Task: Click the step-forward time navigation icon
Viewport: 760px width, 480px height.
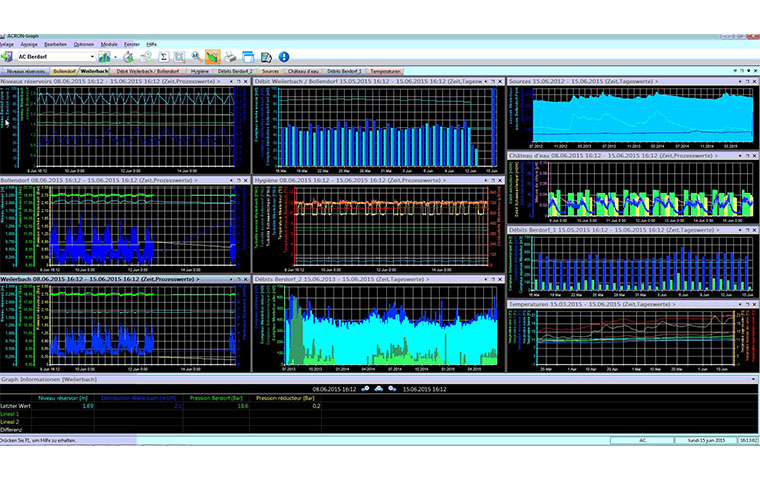Action: pos(392,389)
